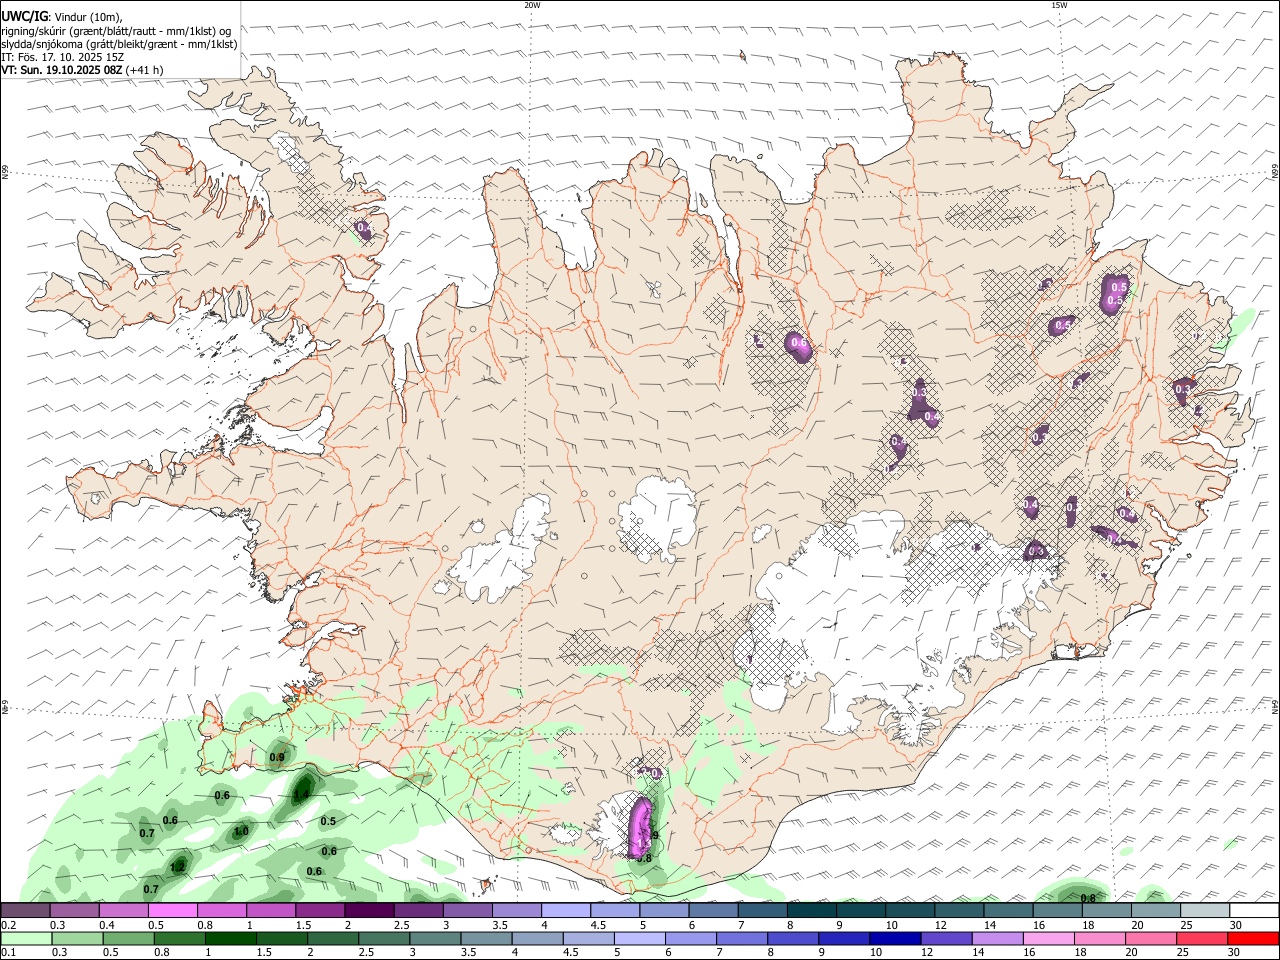This screenshot has height=960, width=1280.
Task: Click the initial time line "IT: Fös. 17. 10. 2025 15Z"
Action: click(x=63, y=57)
